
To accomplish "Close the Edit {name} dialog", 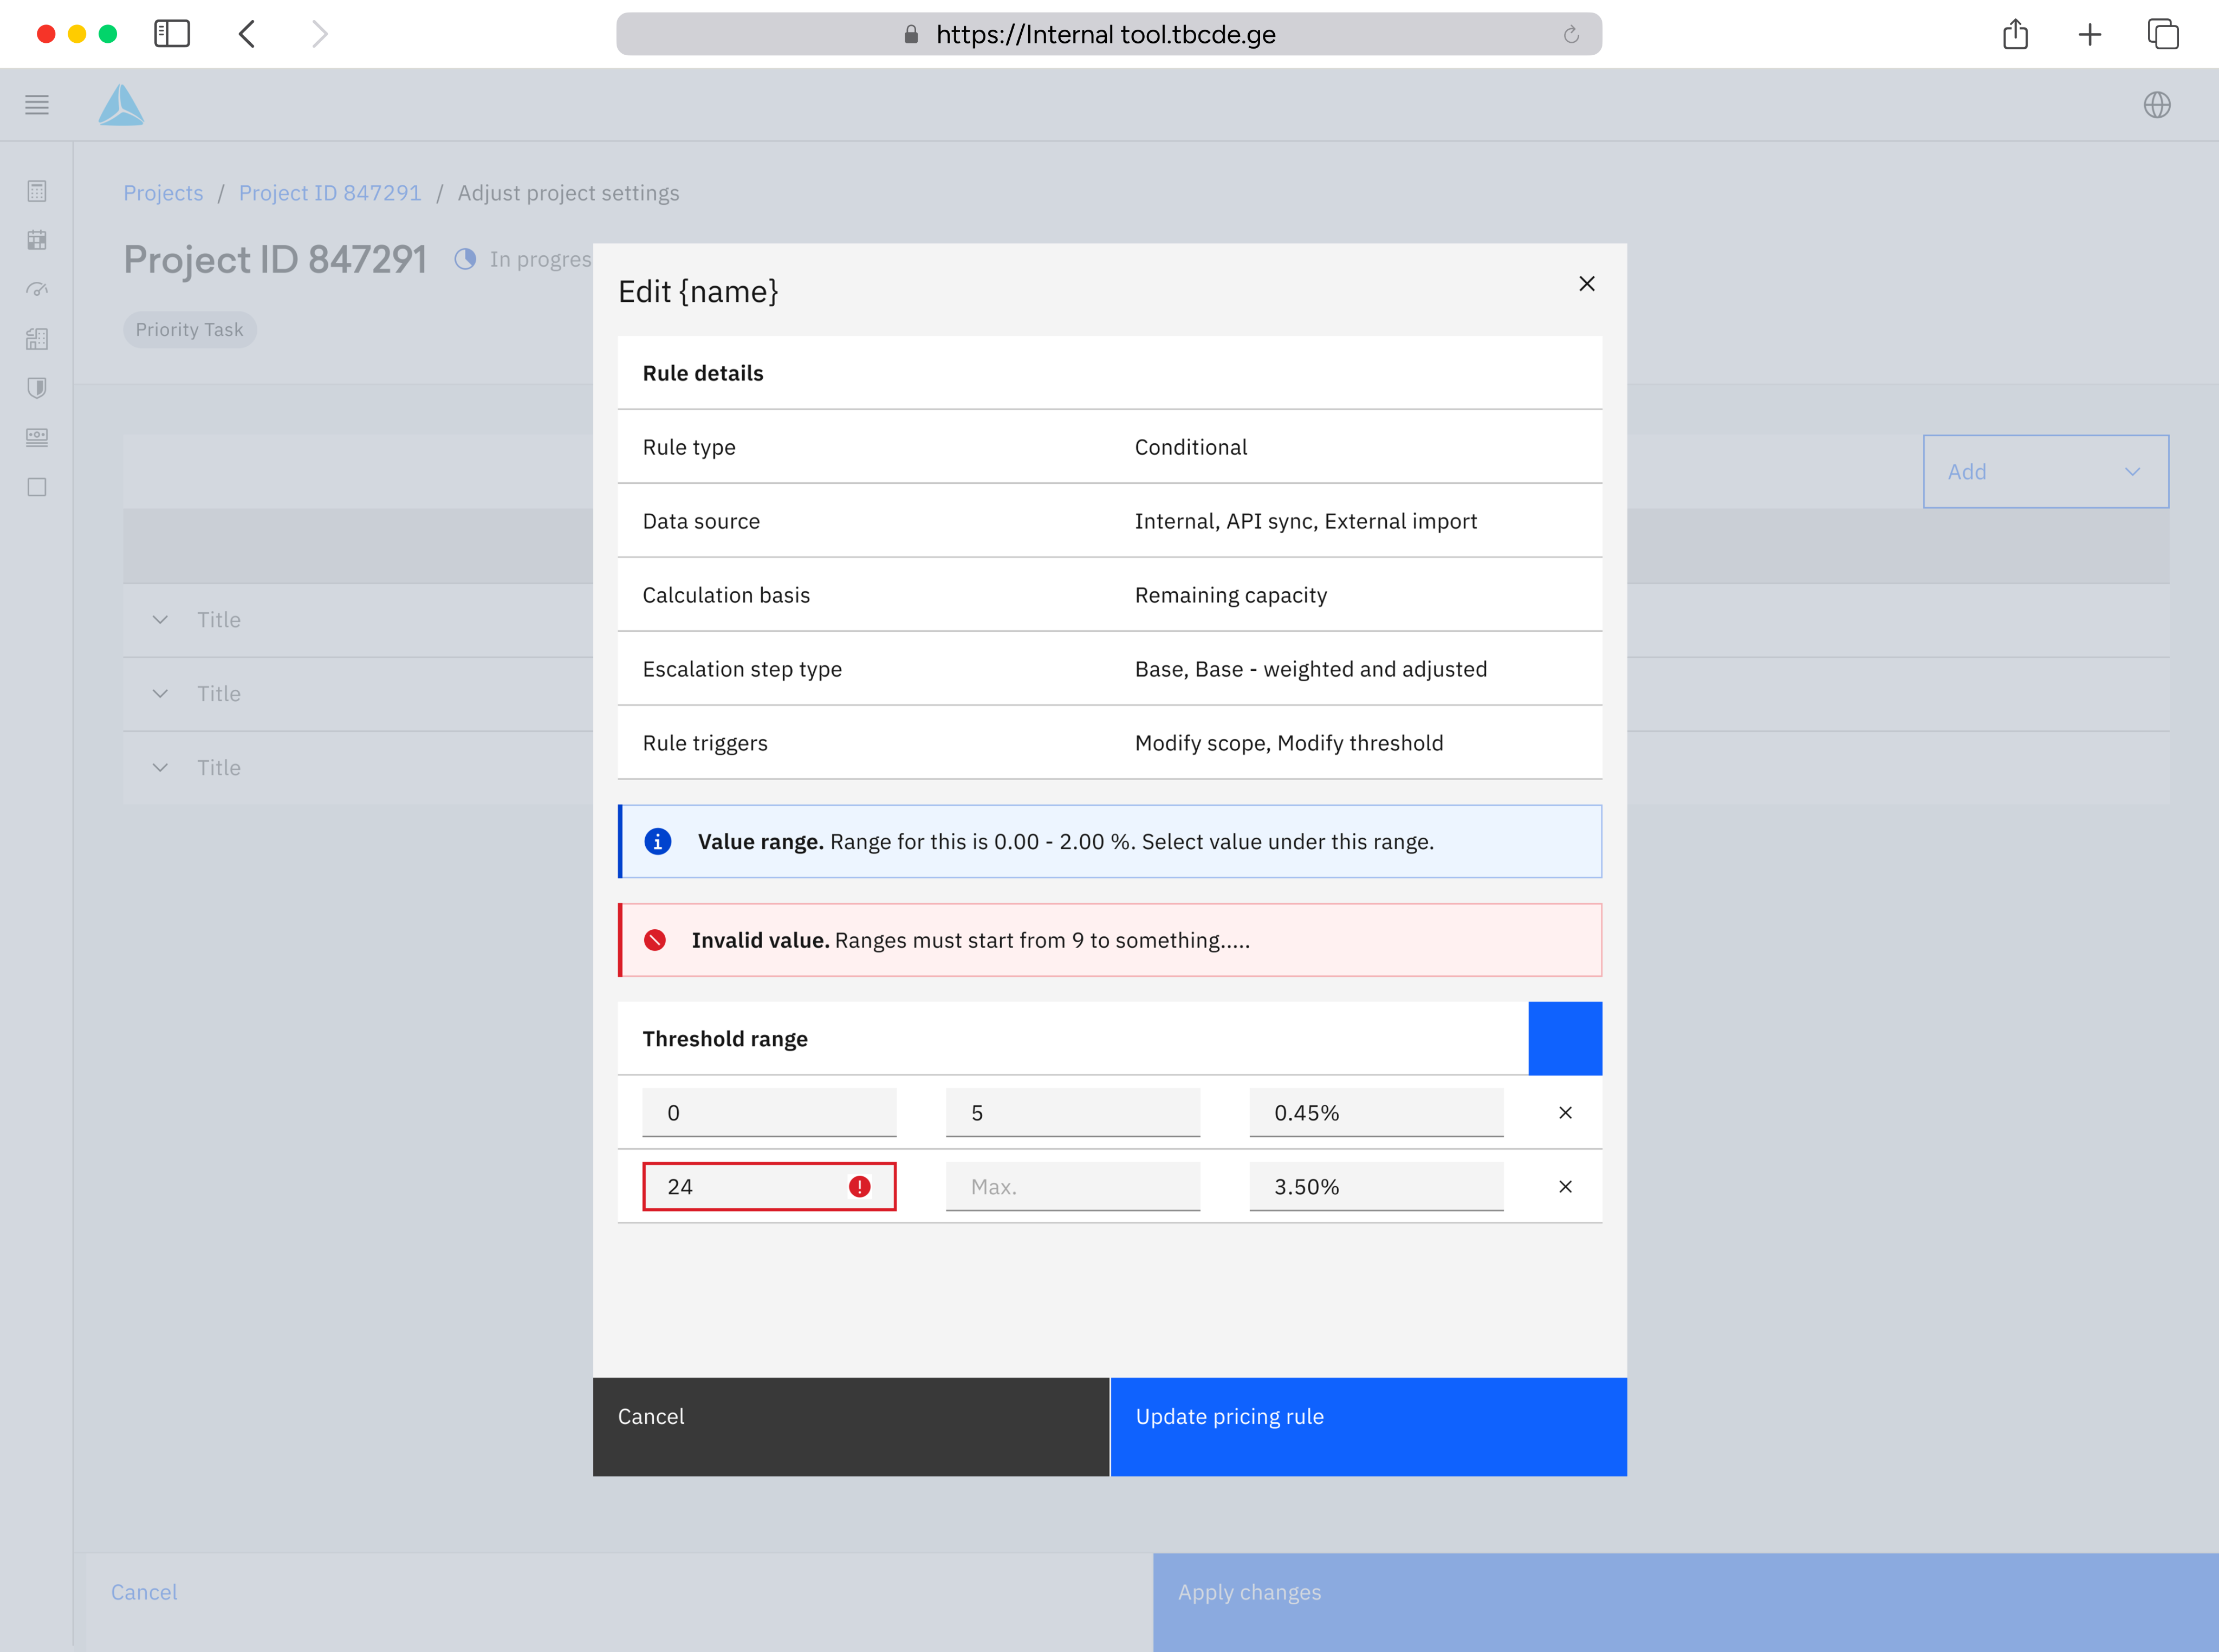I will pos(1587,284).
